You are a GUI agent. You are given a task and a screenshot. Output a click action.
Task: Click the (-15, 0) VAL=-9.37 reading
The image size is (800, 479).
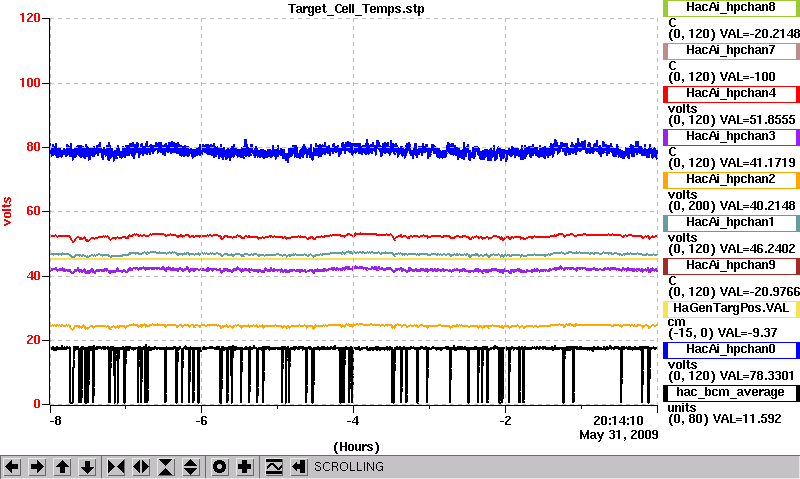[x=722, y=333]
